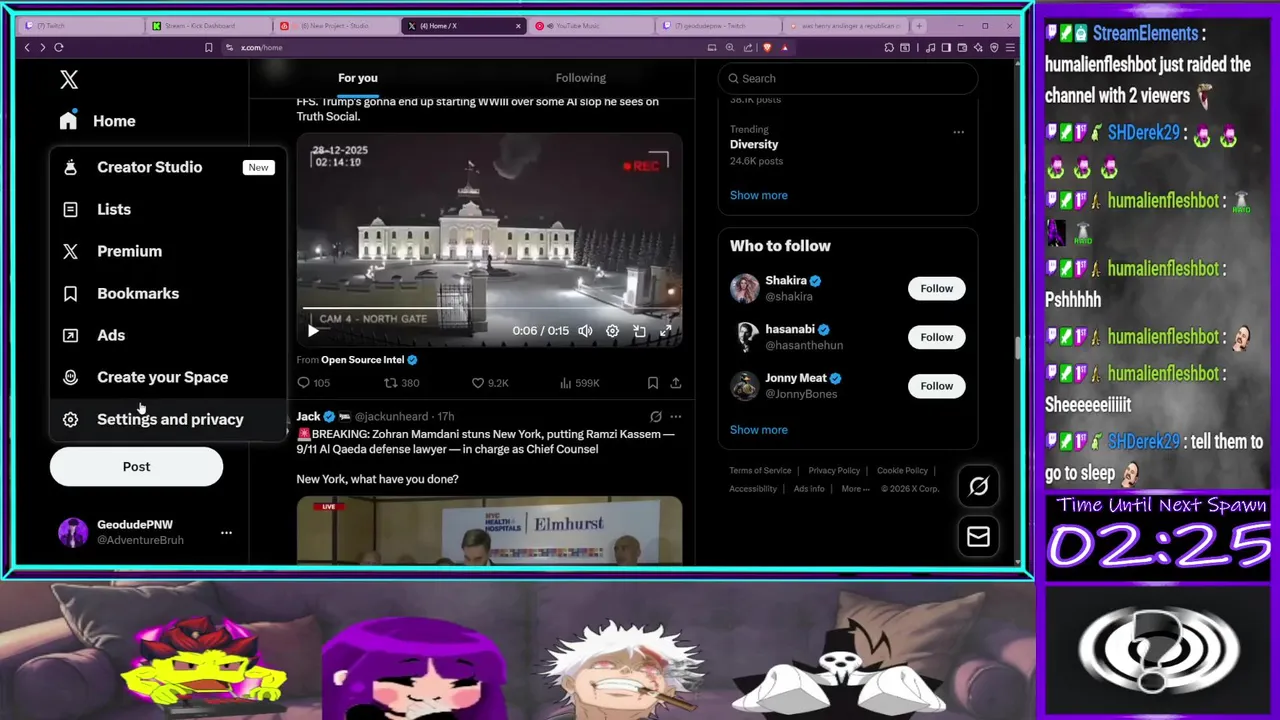View analytics showing 599K views
Viewport: 1280px width, 720px height.
(x=579, y=383)
